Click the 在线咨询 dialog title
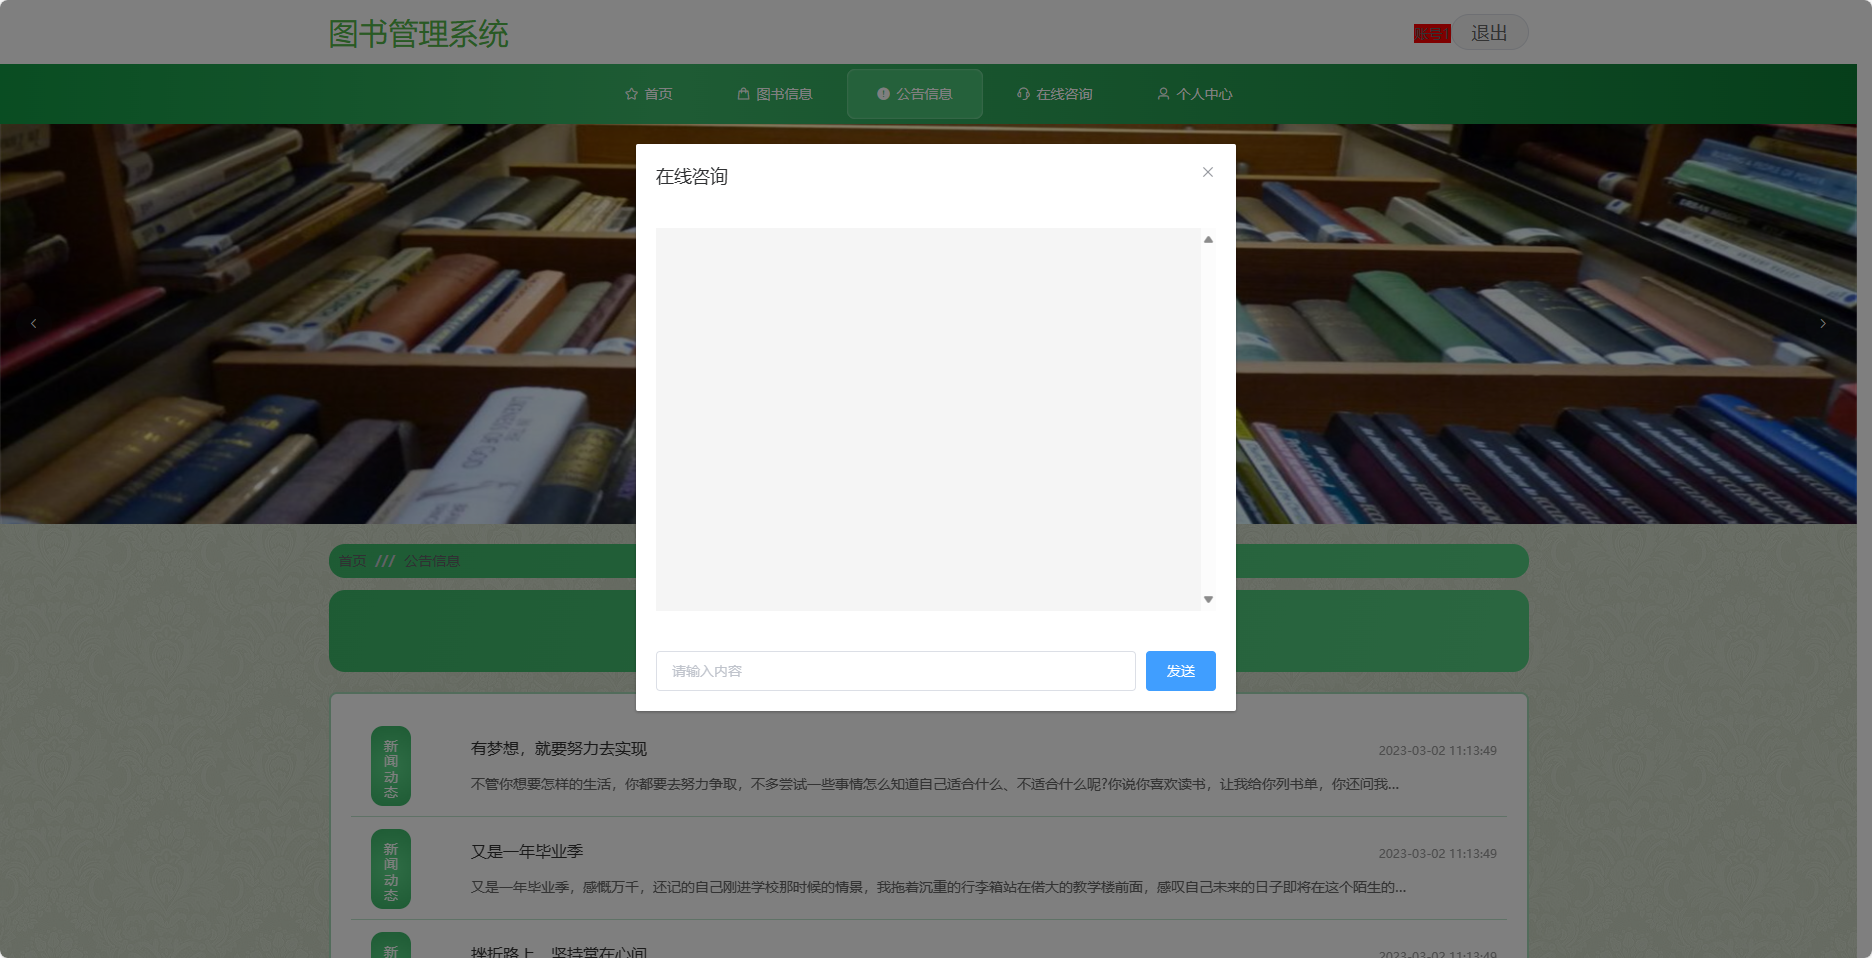The height and width of the screenshot is (958, 1872). (x=691, y=177)
